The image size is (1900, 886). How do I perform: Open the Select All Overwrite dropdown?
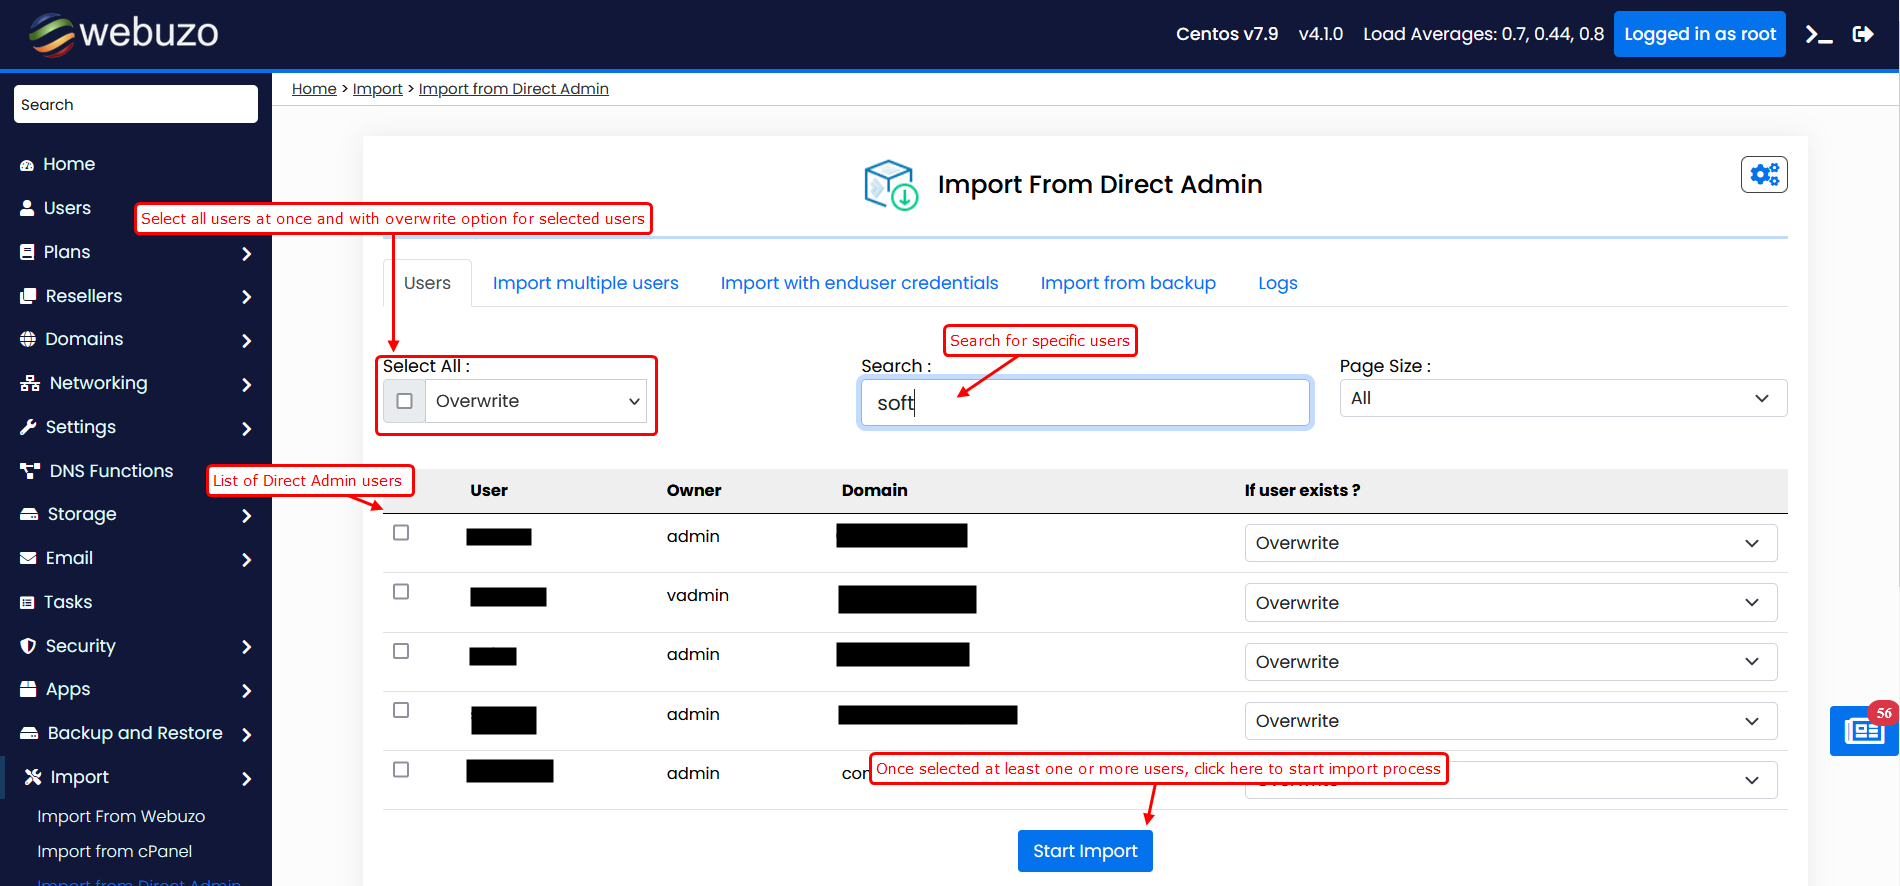click(x=536, y=401)
